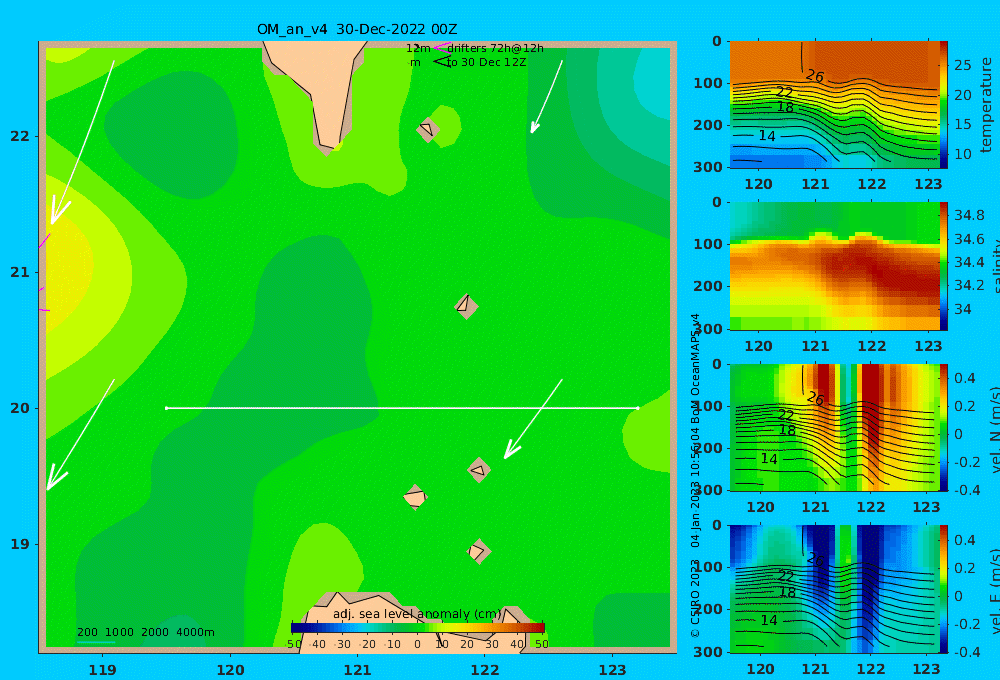The width and height of the screenshot is (1000, 680).
Task: Click depth label 300 on temperature panel
Action: pyautogui.click(x=707, y=166)
